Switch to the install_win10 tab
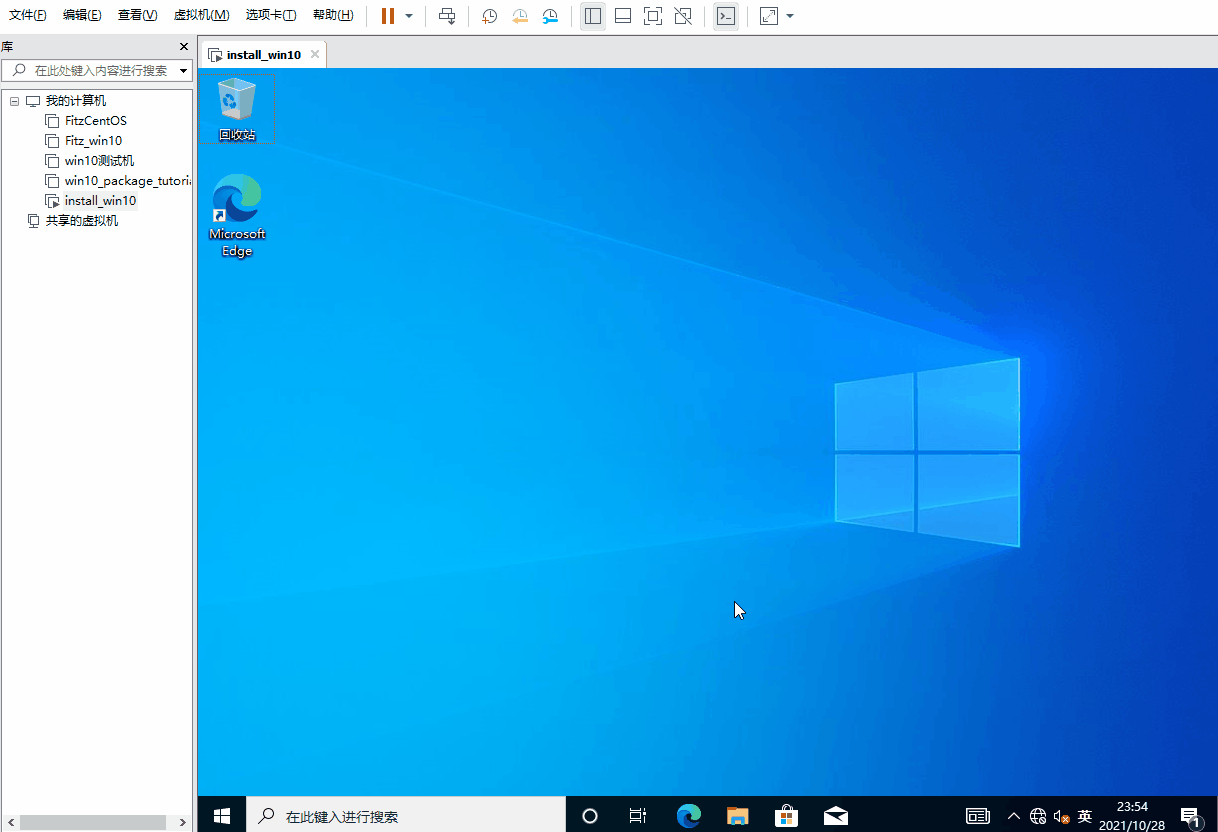The width and height of the screenshot is (1218, 832). click(x=263, y=55)
